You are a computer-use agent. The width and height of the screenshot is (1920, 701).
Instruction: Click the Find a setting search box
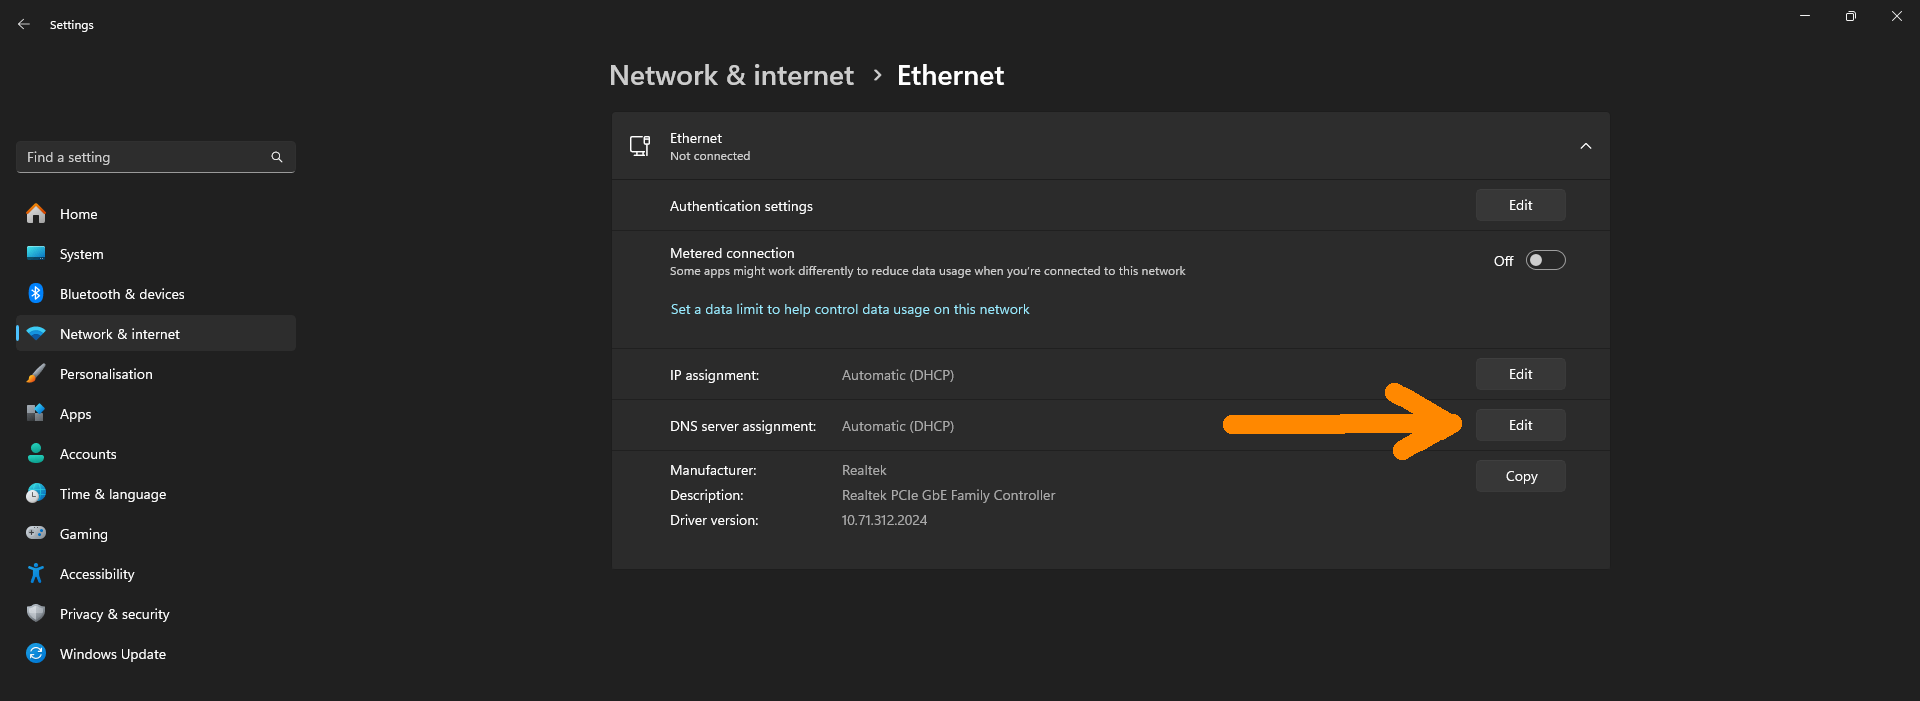click(x=145, y=157)
